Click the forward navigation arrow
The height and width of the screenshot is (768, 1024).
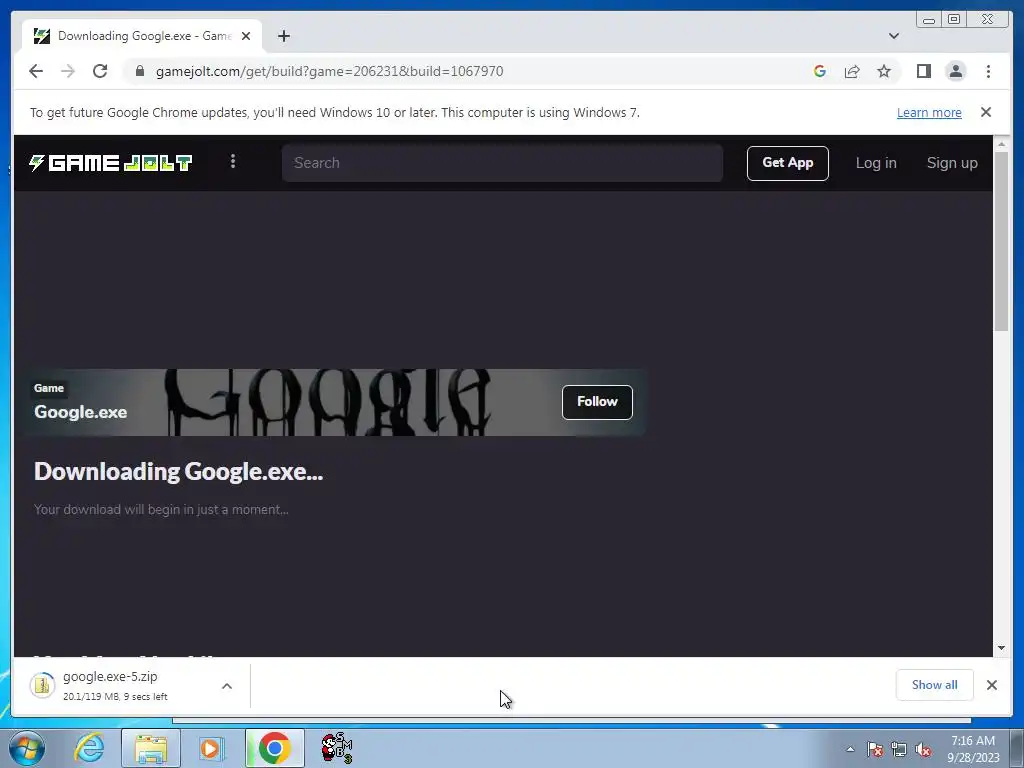pos(68,71)
